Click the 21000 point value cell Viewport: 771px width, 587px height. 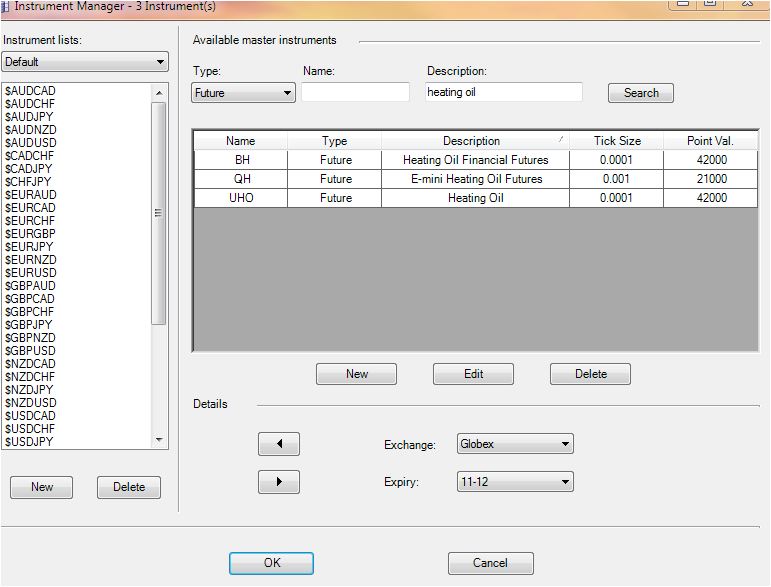711,179
